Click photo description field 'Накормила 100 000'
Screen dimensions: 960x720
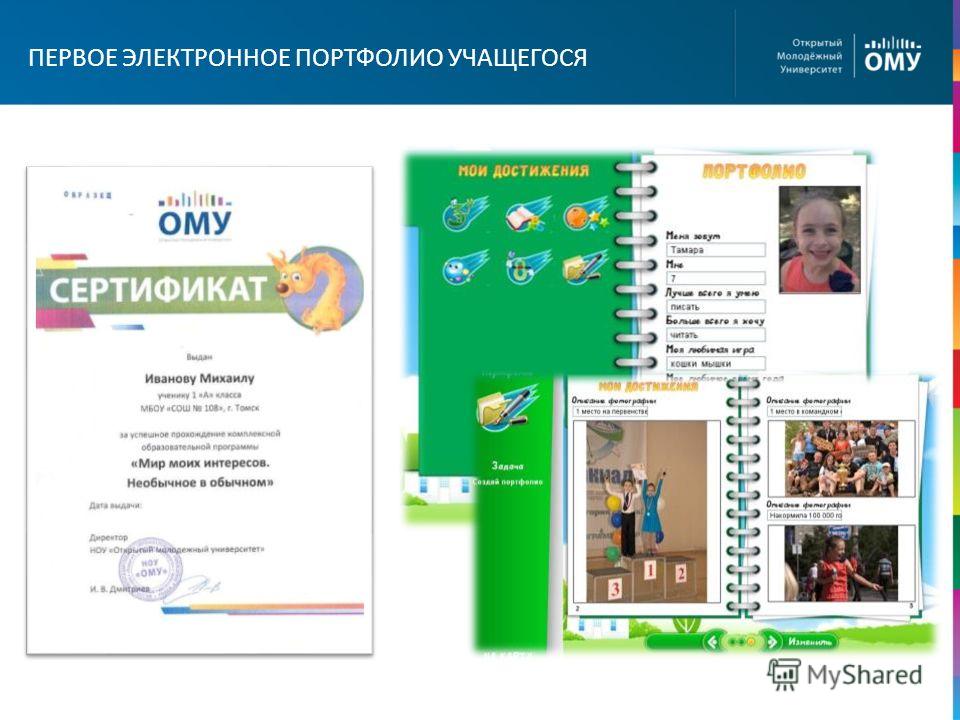[804, 516]
